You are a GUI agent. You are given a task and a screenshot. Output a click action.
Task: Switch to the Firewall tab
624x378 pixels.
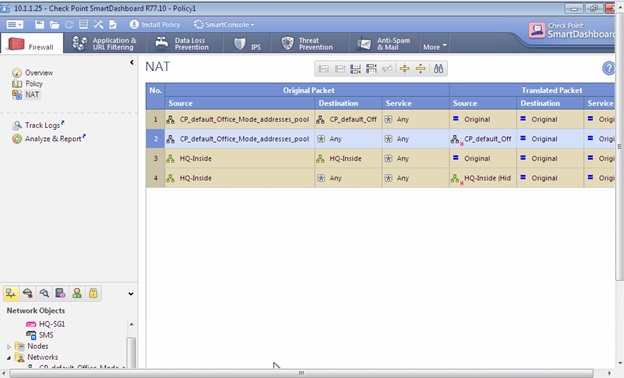[31, 43]
